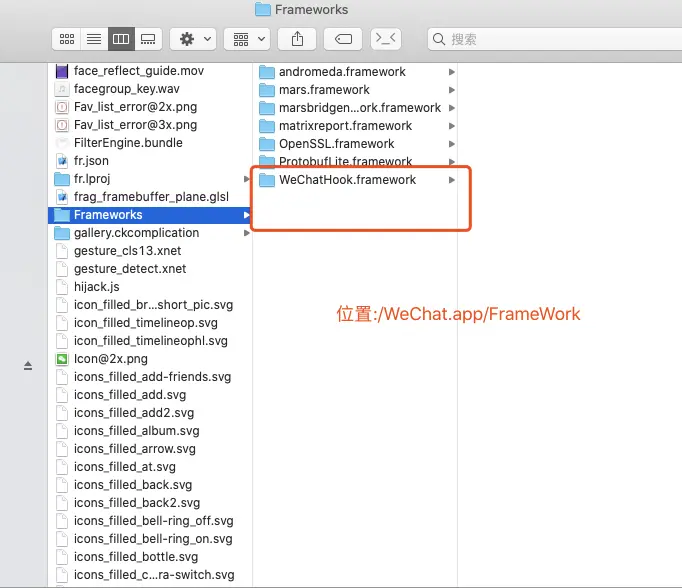Viewport: 682px width, 588px height.
Task: Select icons_filled_at.svg
Action: coord(124,467)
